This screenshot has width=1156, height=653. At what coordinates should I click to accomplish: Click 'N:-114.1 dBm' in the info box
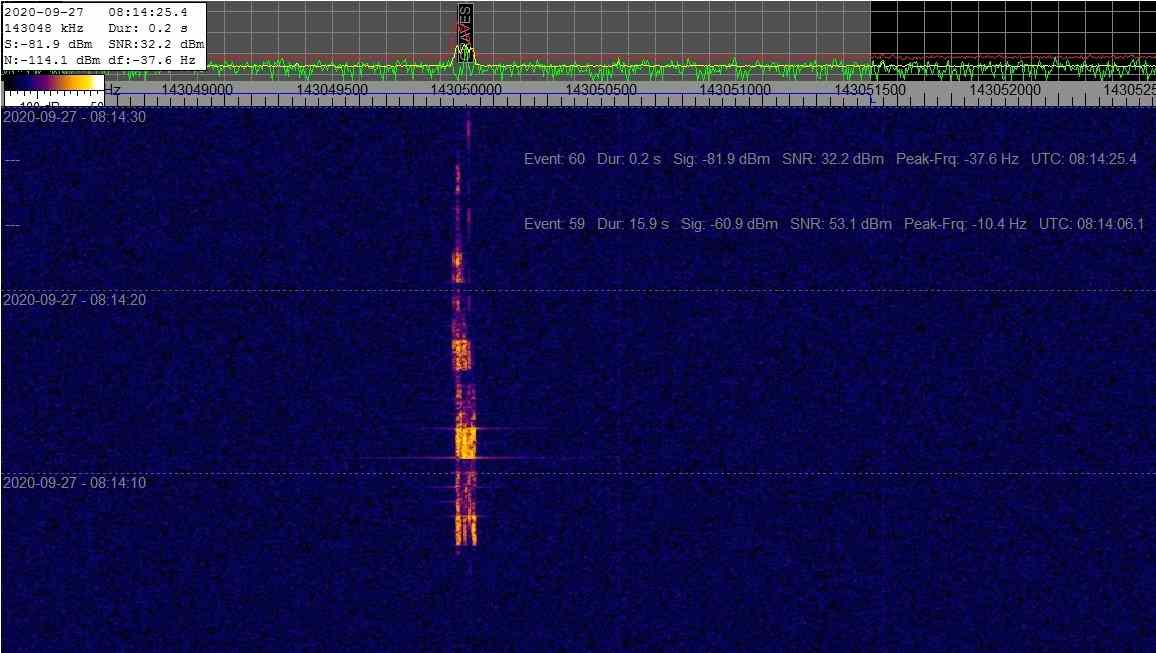pyautogui.click(x=52, y=60)
